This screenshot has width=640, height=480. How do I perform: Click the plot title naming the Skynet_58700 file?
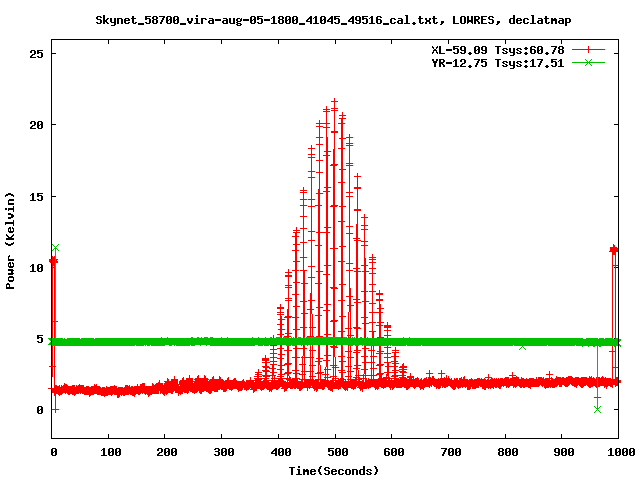tap(333, 20)
